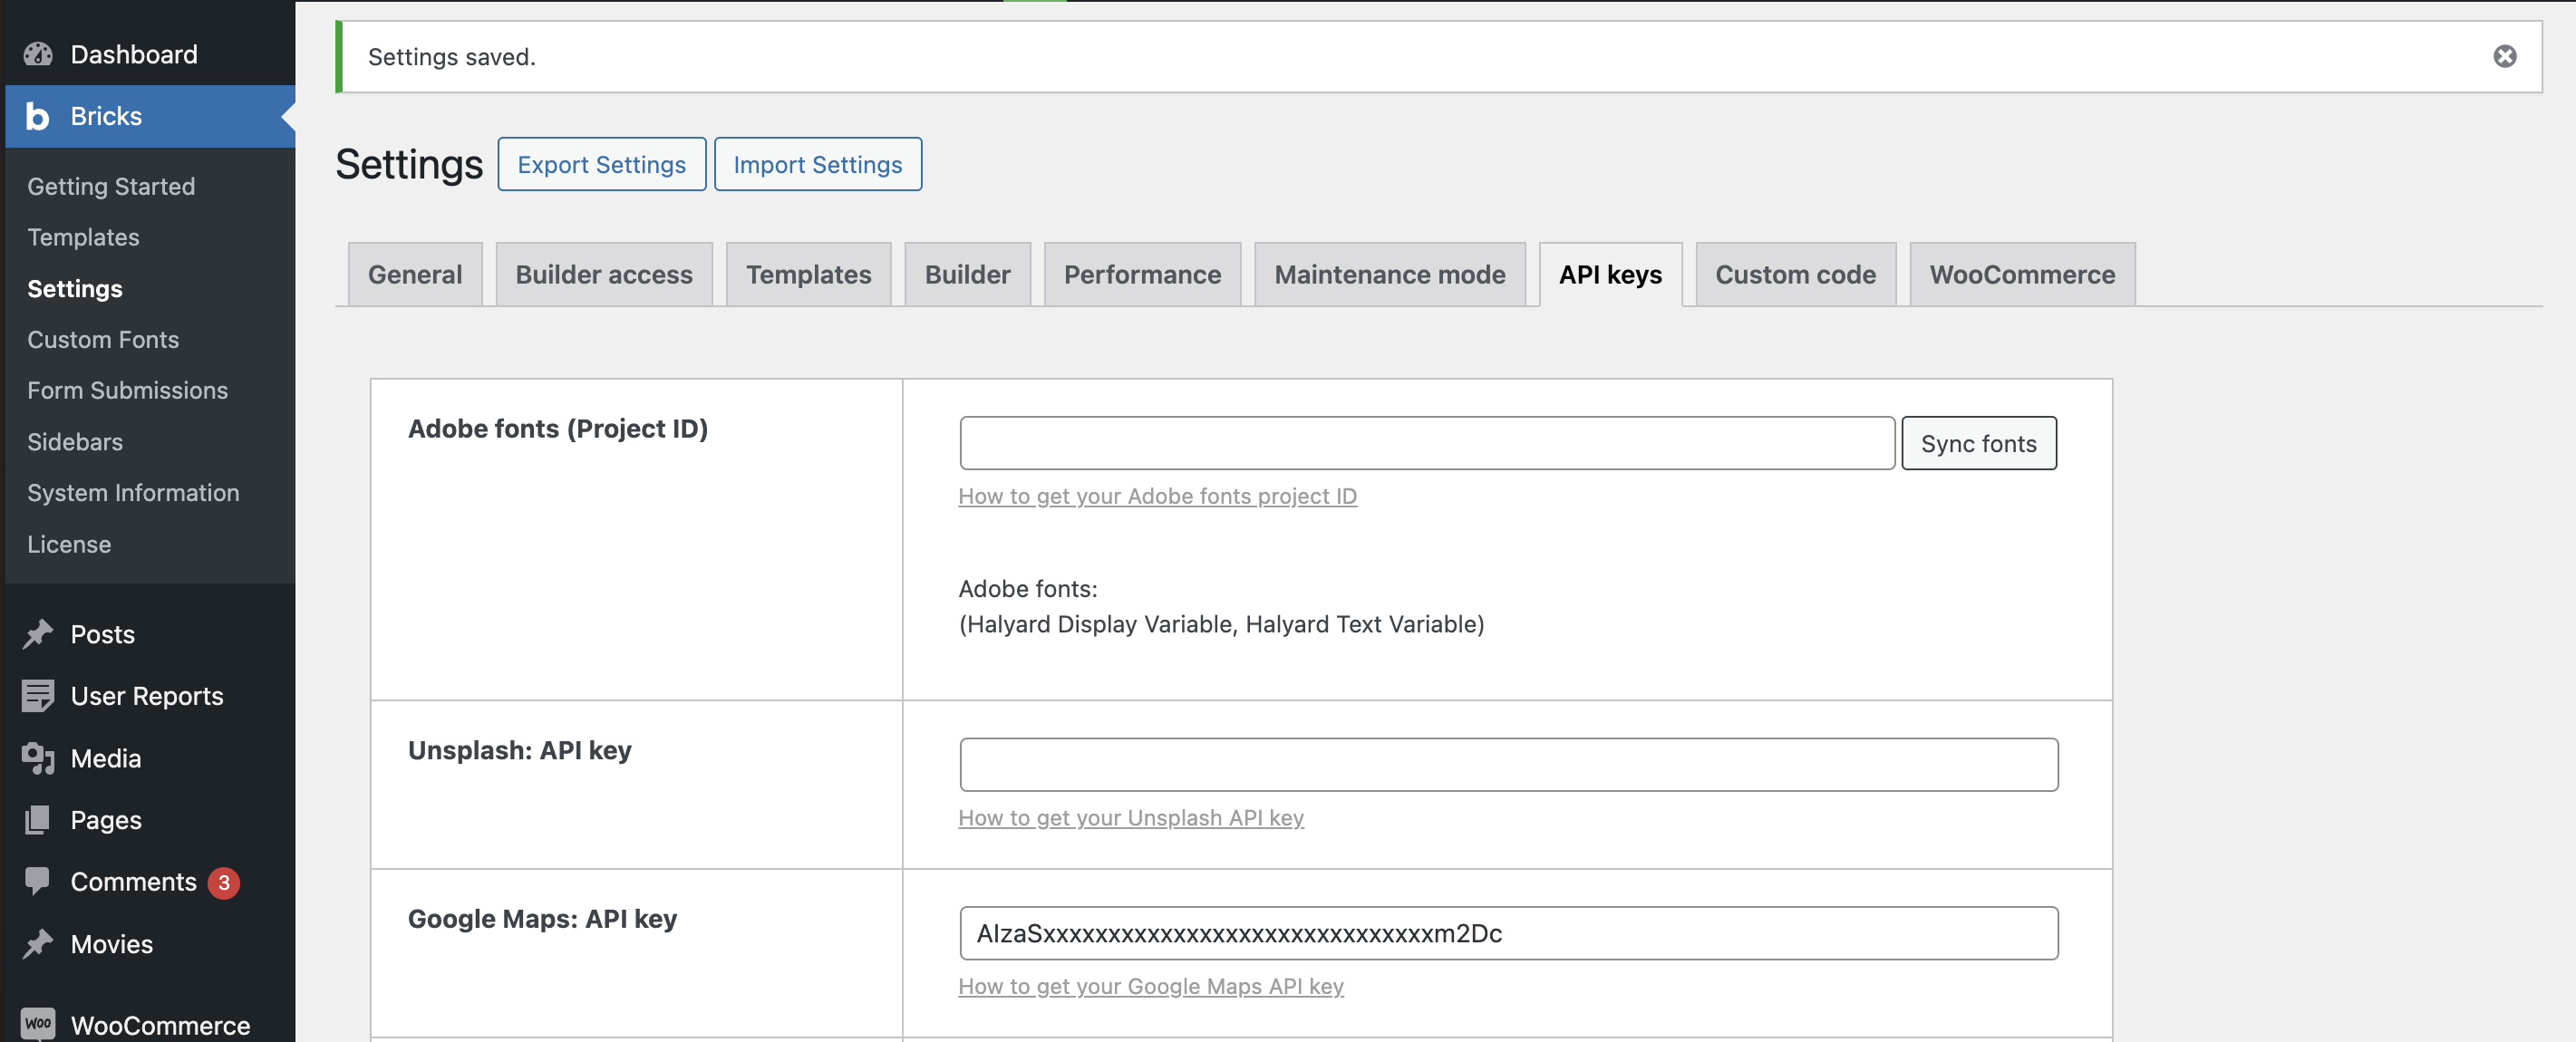Open User Reports via its icon
2576x1042 pixels.
[x=38, y=696]
